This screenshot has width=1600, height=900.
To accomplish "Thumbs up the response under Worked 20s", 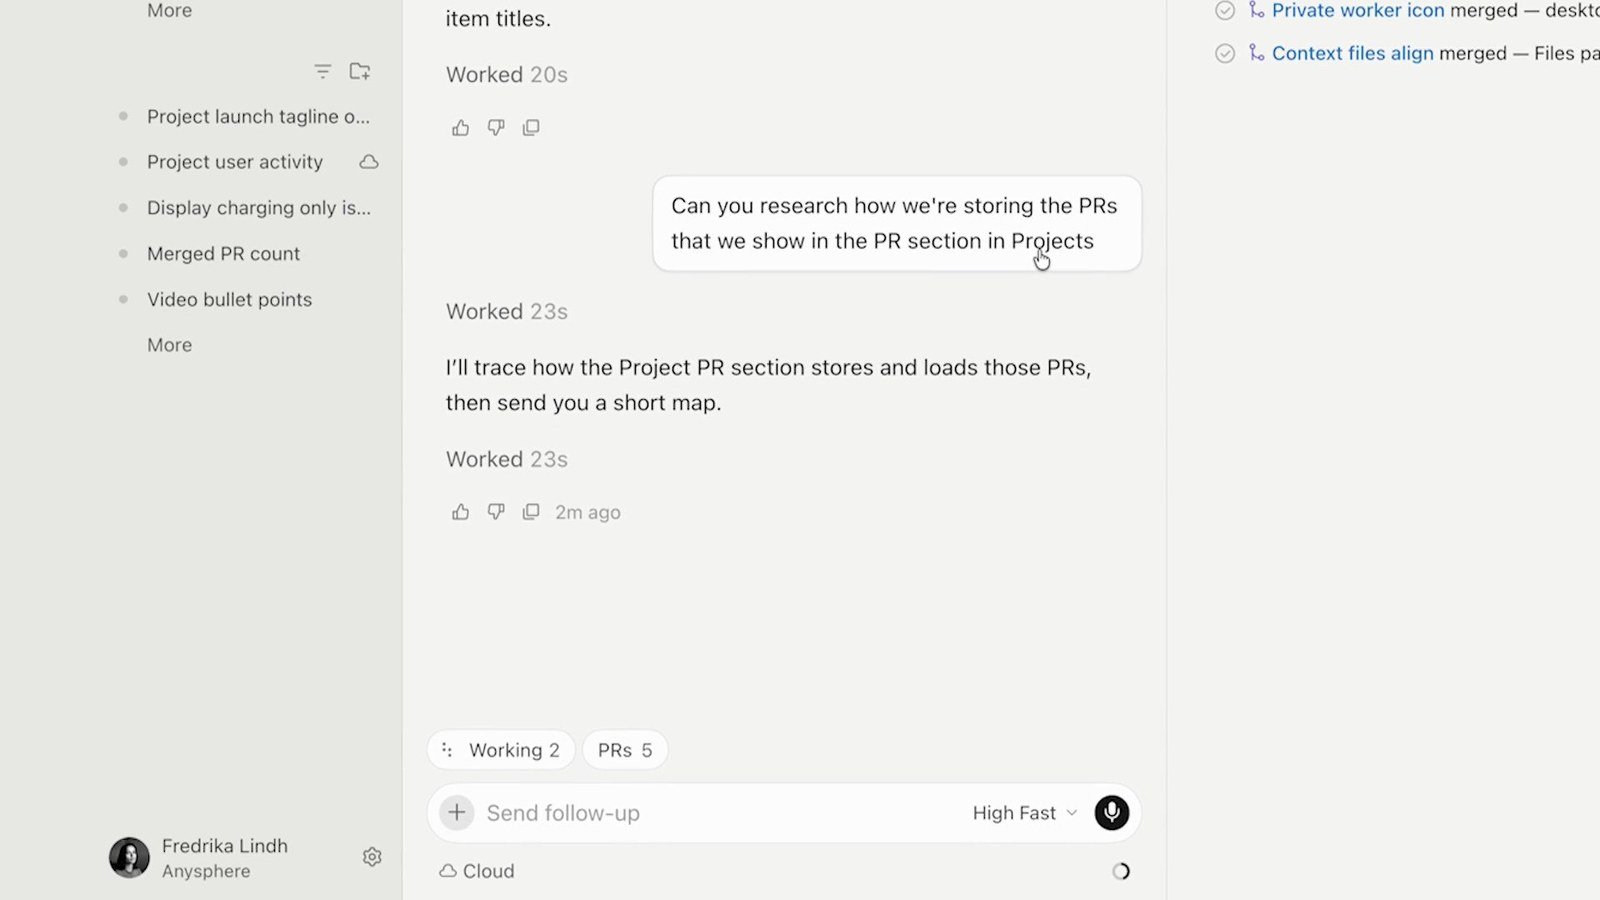I will coord(460,128).
